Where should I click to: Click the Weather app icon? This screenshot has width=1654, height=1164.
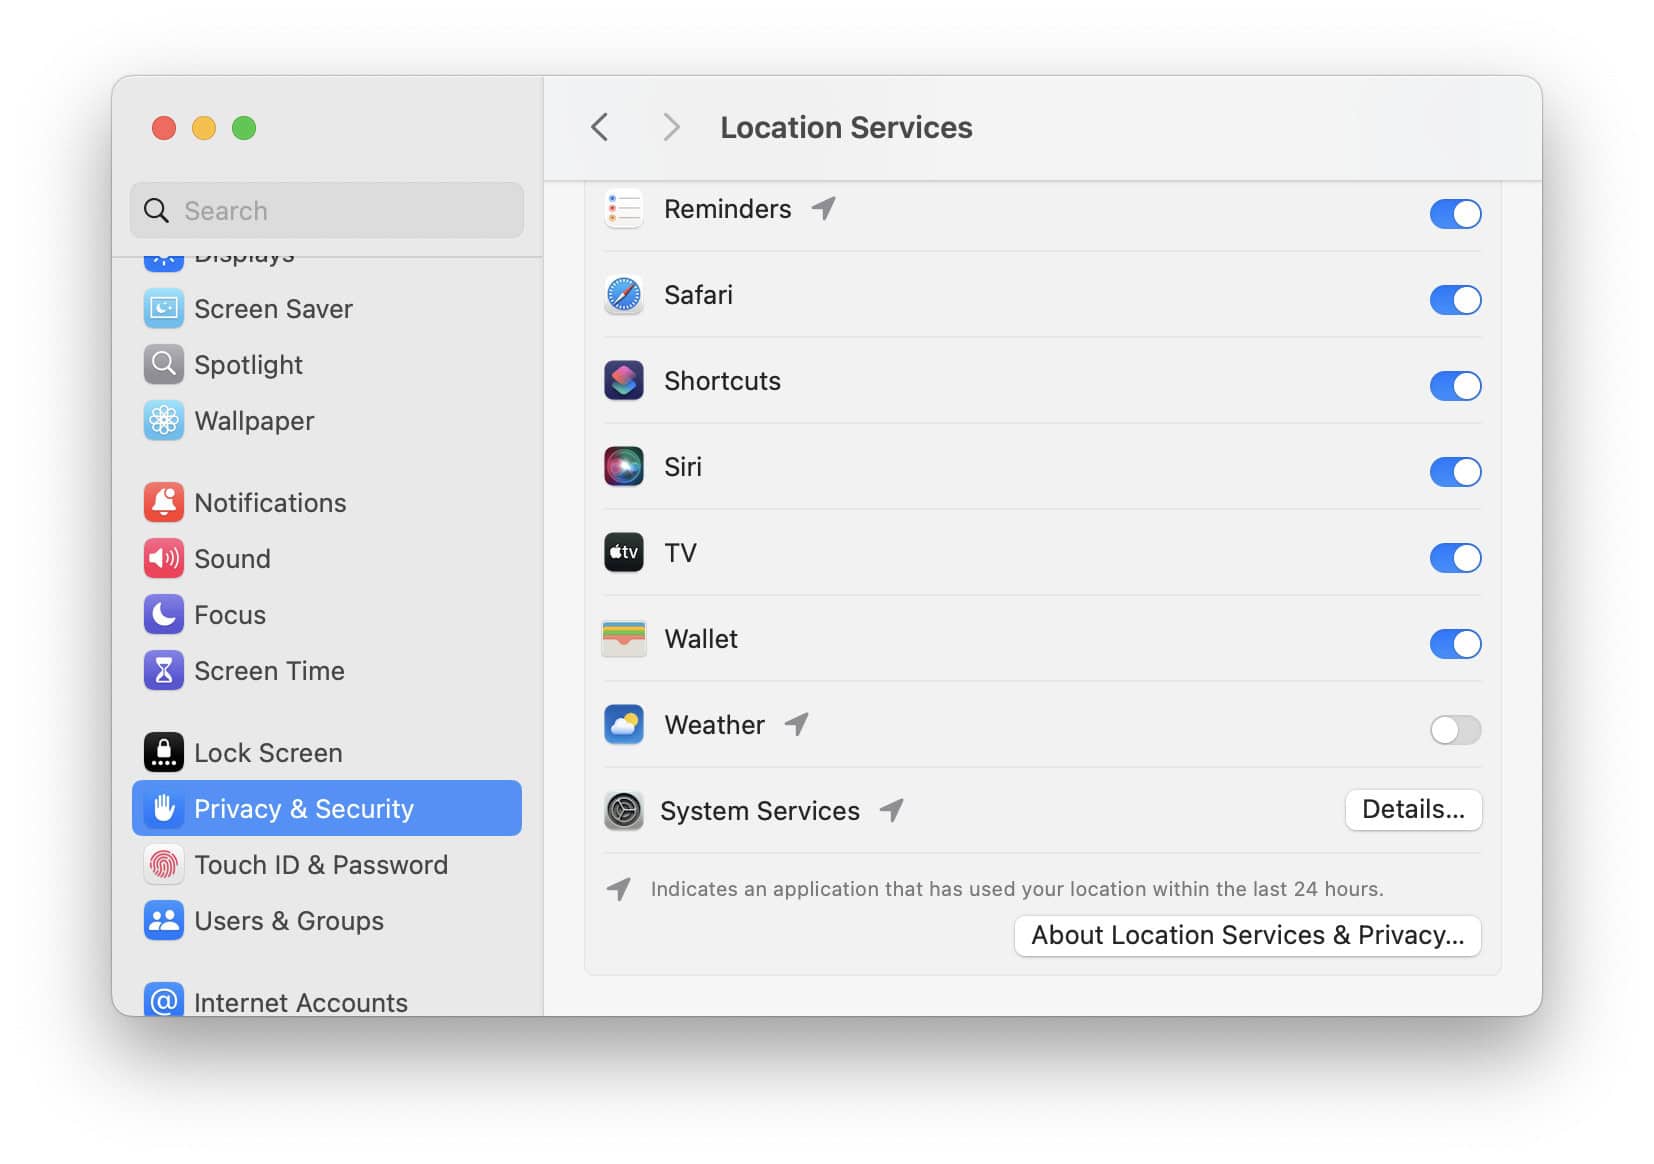(624, 725)
